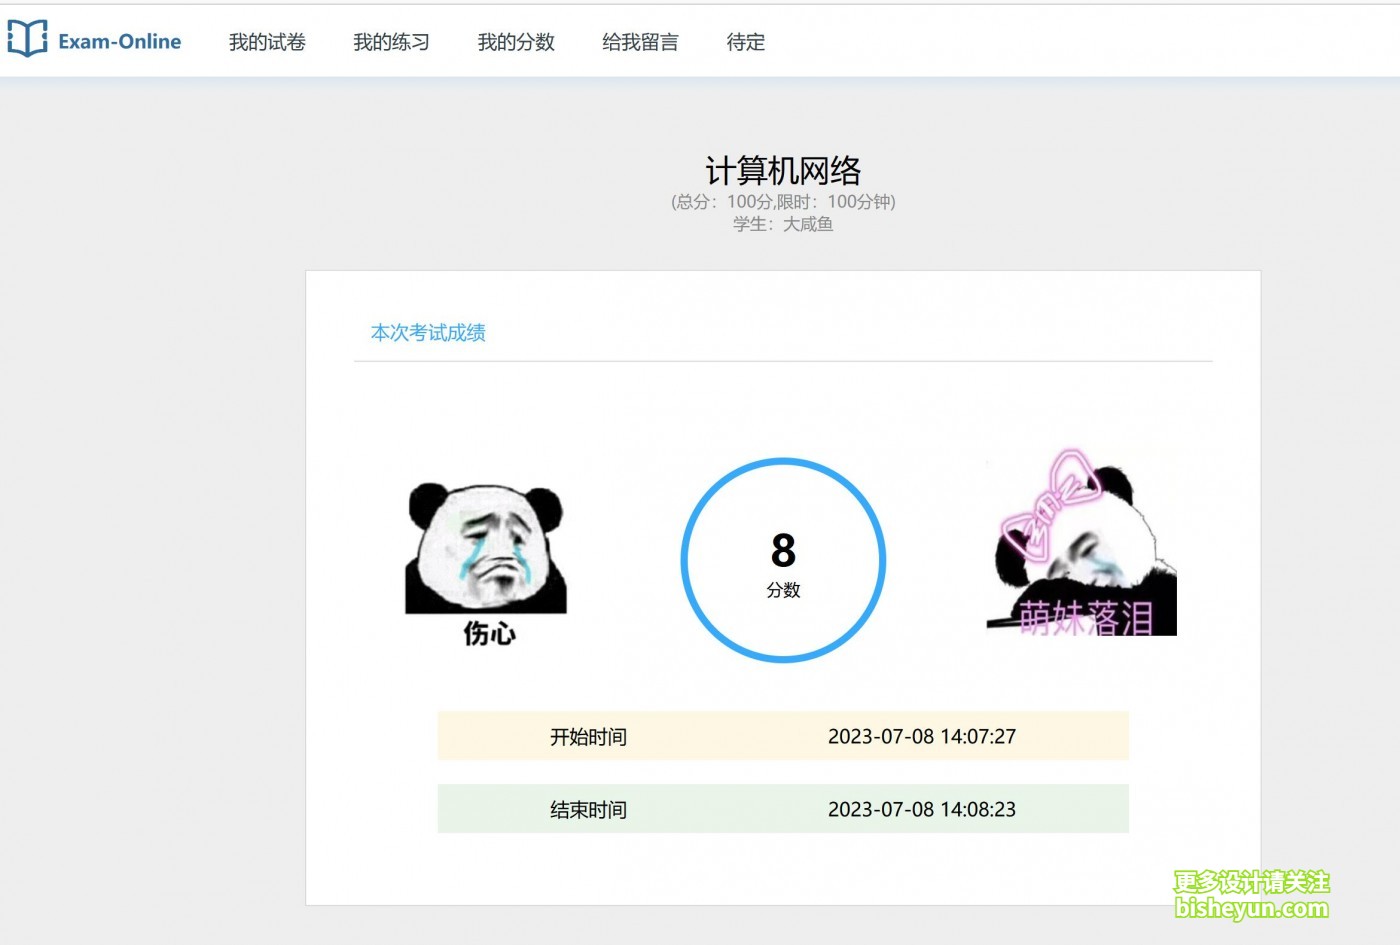Screen dimensions: 1400x945
Task: Click the student name line 学生：大咸鱼
Action: (783, 224)
